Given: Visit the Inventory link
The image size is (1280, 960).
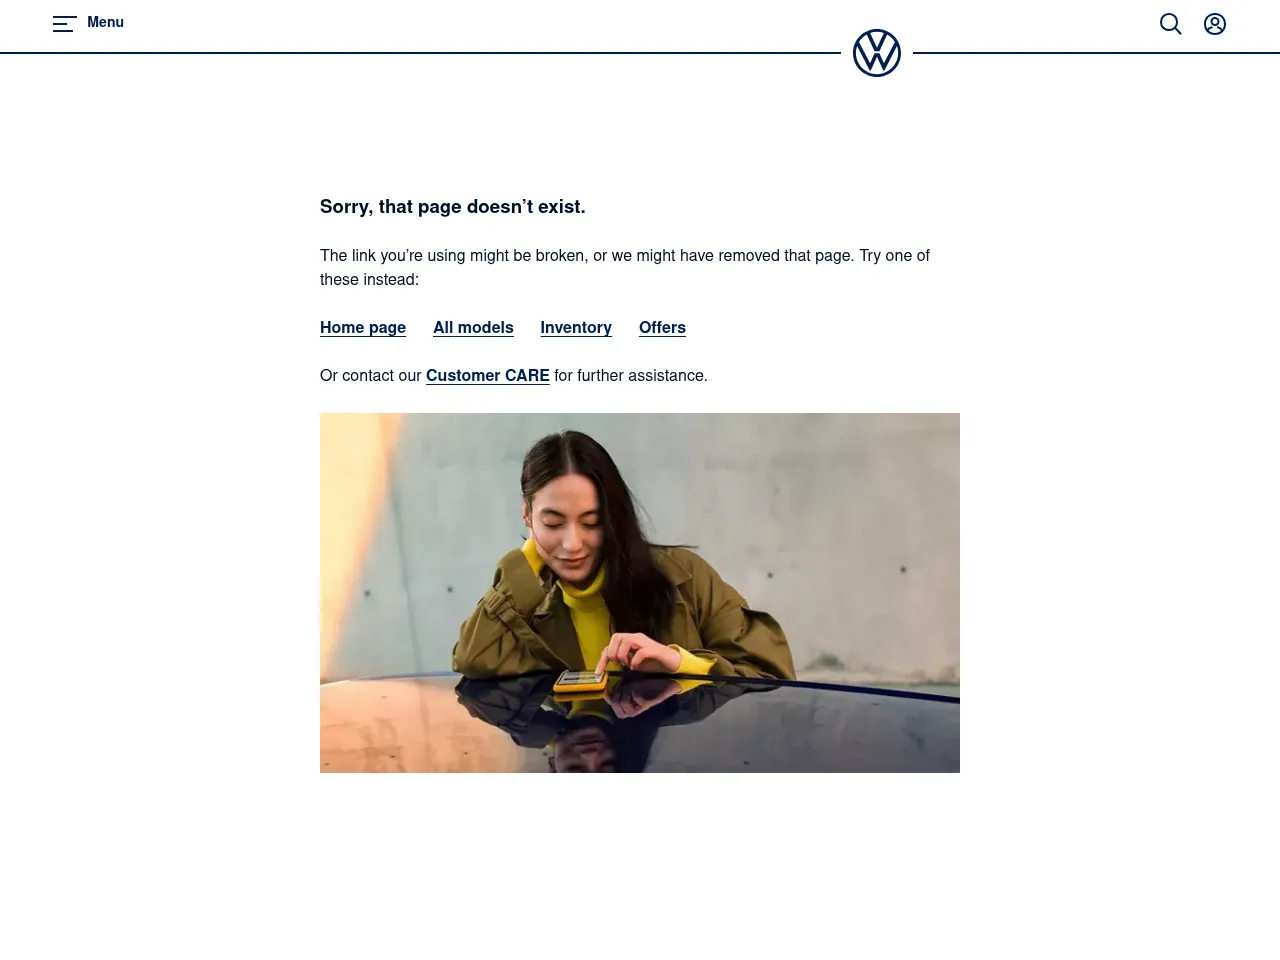Looking at the screenshot, I should coord(576,327).
